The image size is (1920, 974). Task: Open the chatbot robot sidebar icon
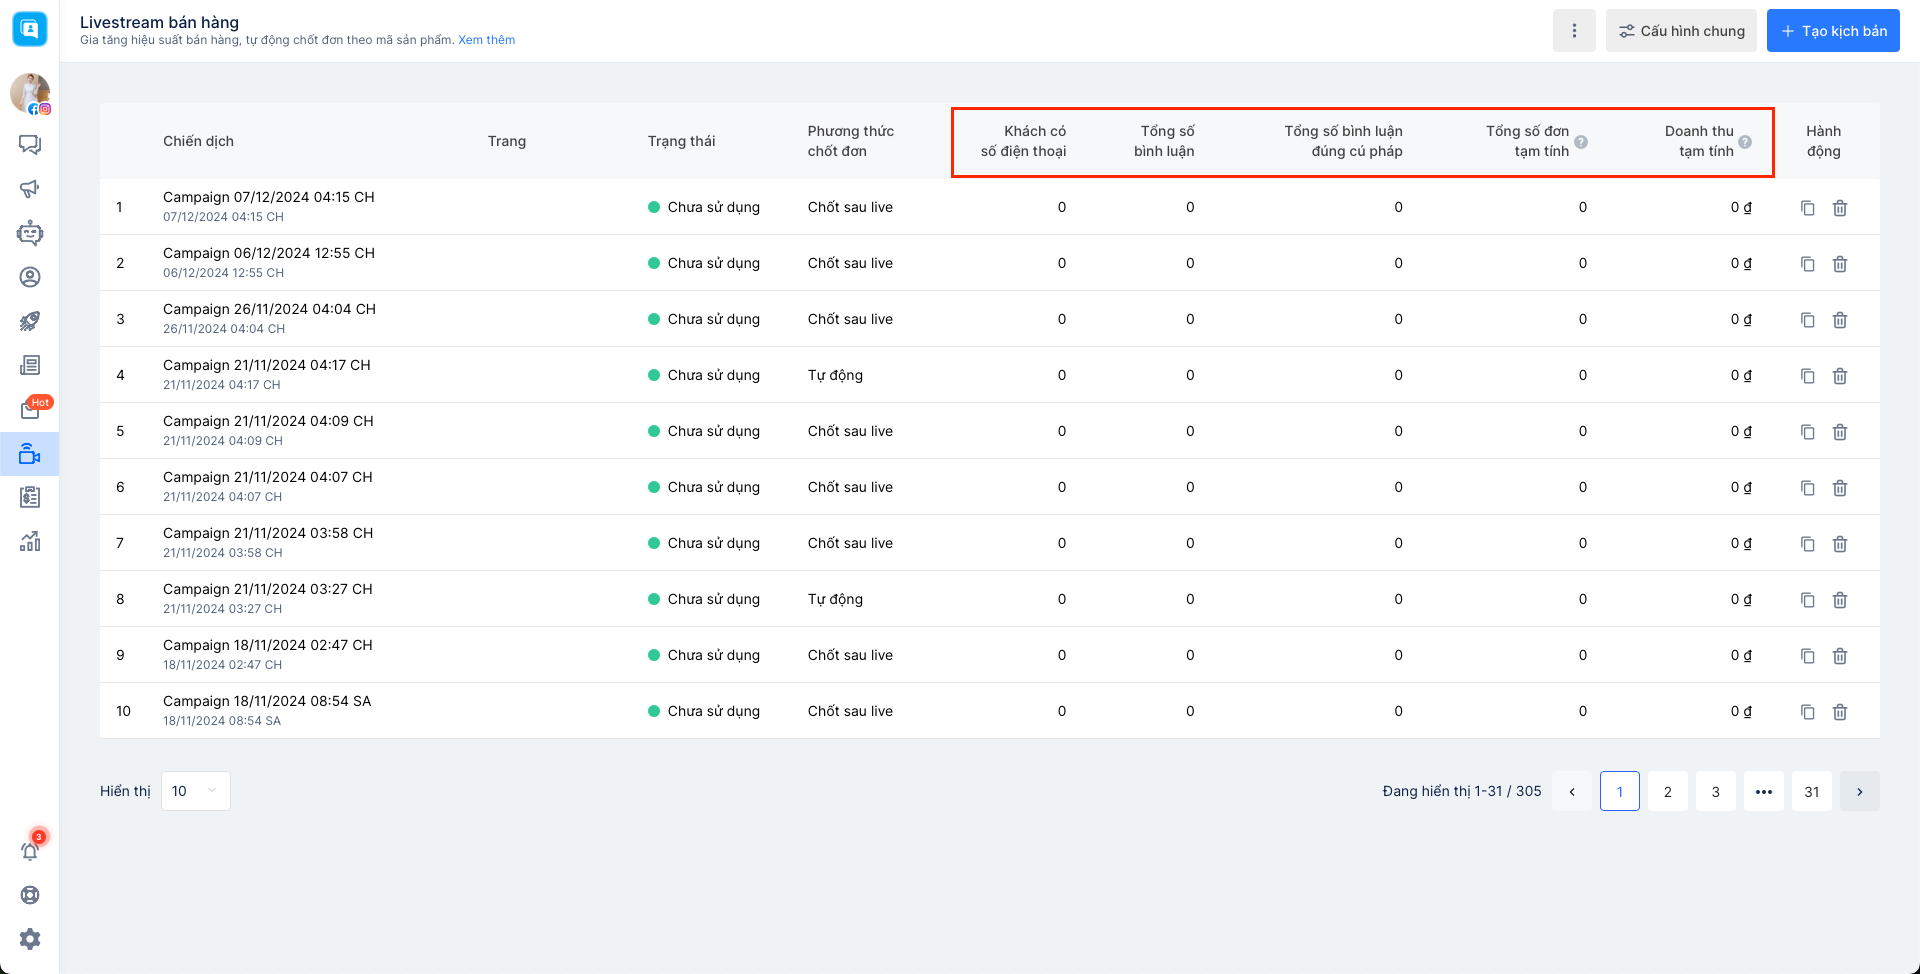pos(30,233)
